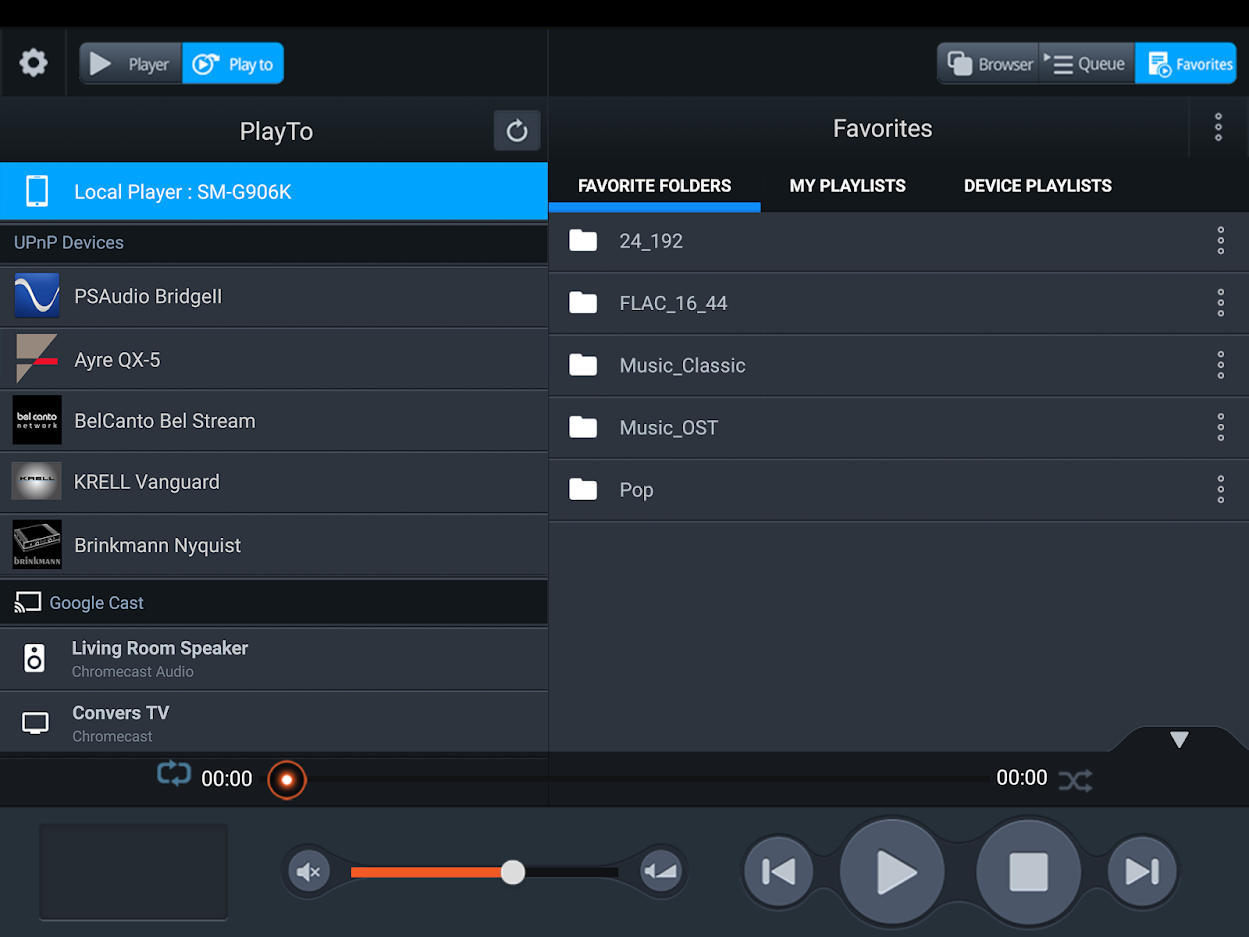The image size is (1249, 937).
Task: Click the volume slider handle
Action: coord(512,872)
